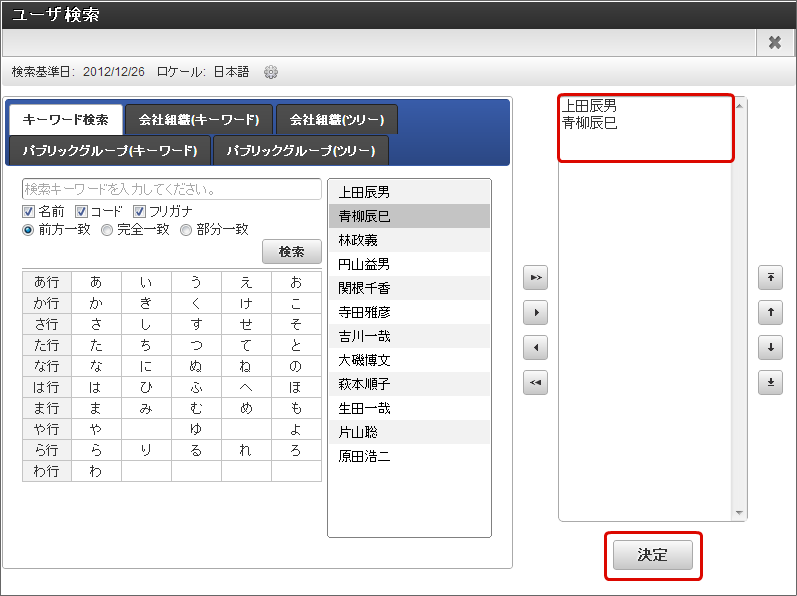Select 青柳辰巳 in search results list
This screenshot has width=797, height=596.
pyautogui.click(x=409, y=216)
